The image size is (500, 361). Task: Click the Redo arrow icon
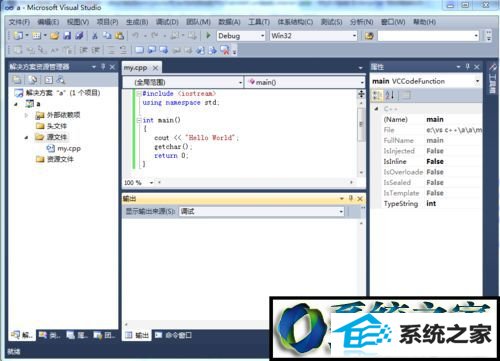click(154, 36)
